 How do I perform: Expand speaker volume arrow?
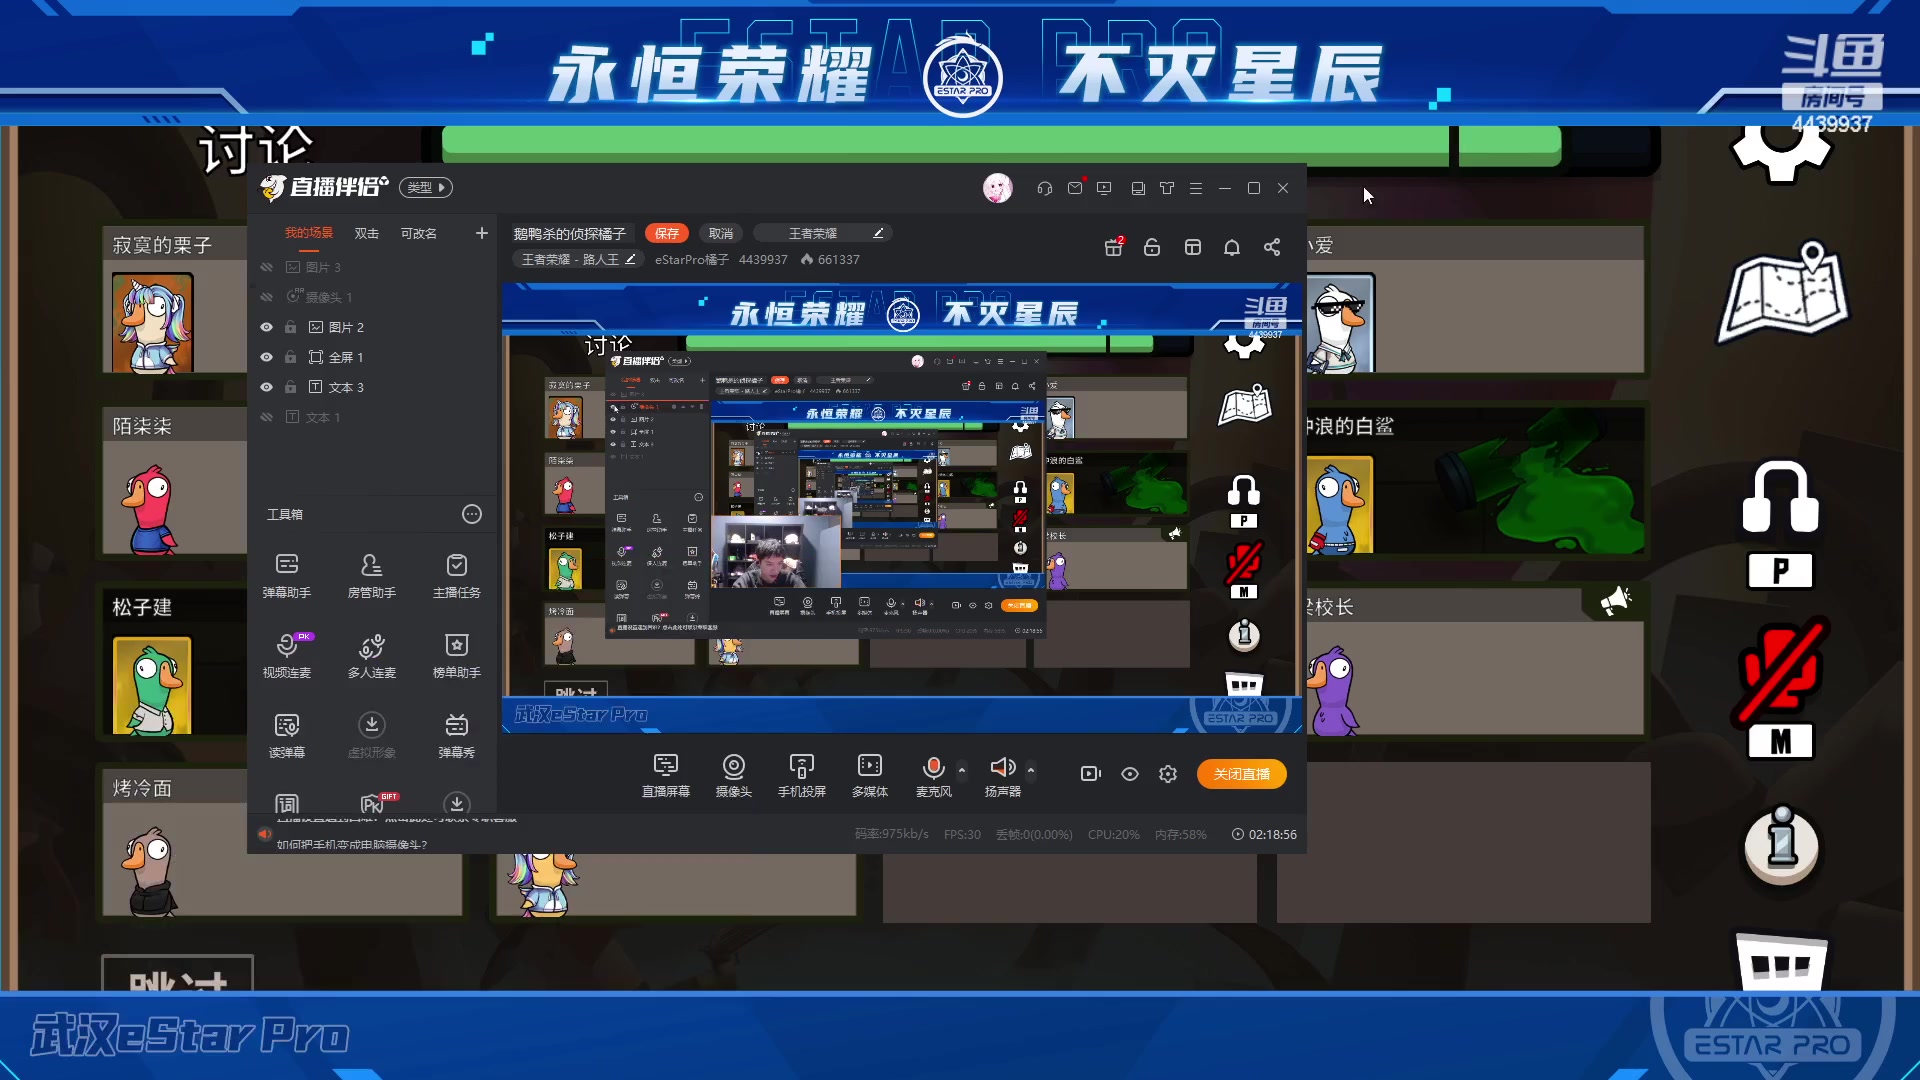(x=1031, y=769)
